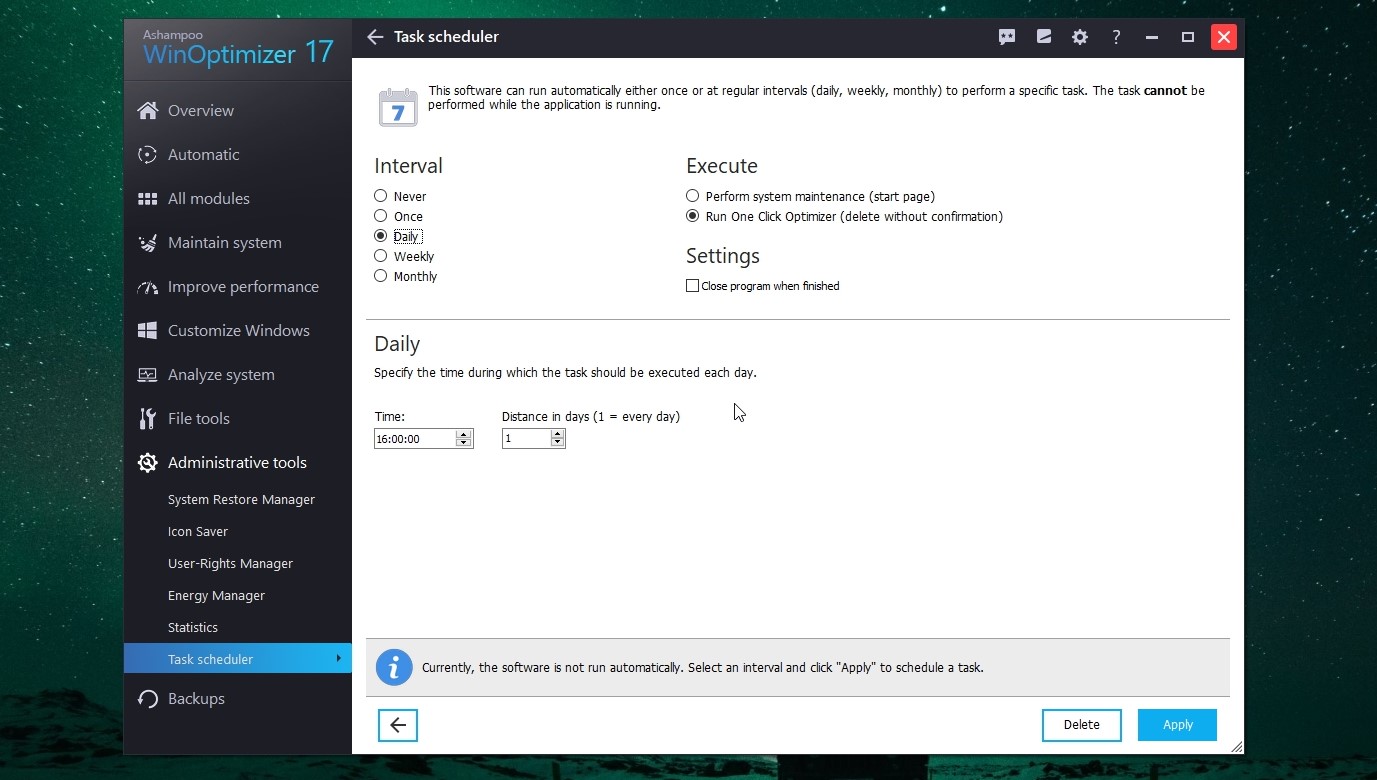Click the "Execute" heading

pos(722,166)
